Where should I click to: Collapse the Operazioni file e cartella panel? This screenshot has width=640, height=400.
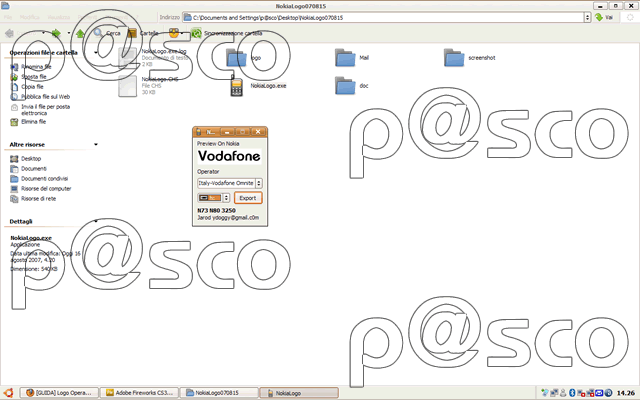[x=96, y=53]
